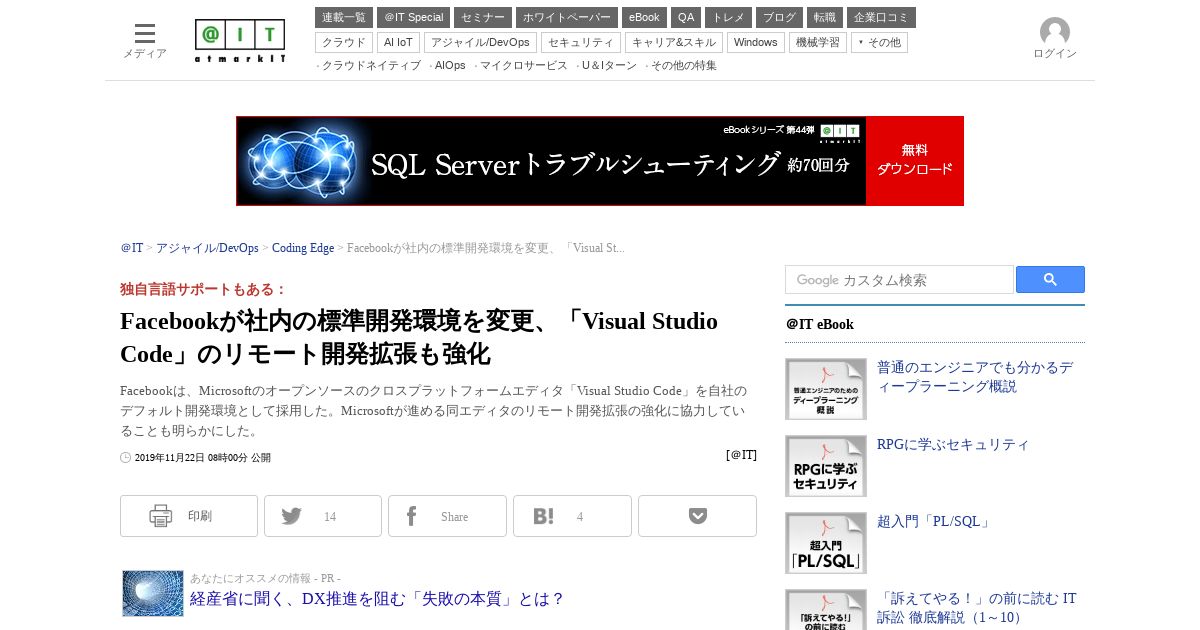Select 機械学習 category
Image resolution: width=1200 pixels, height=630 pixels.
818,42
